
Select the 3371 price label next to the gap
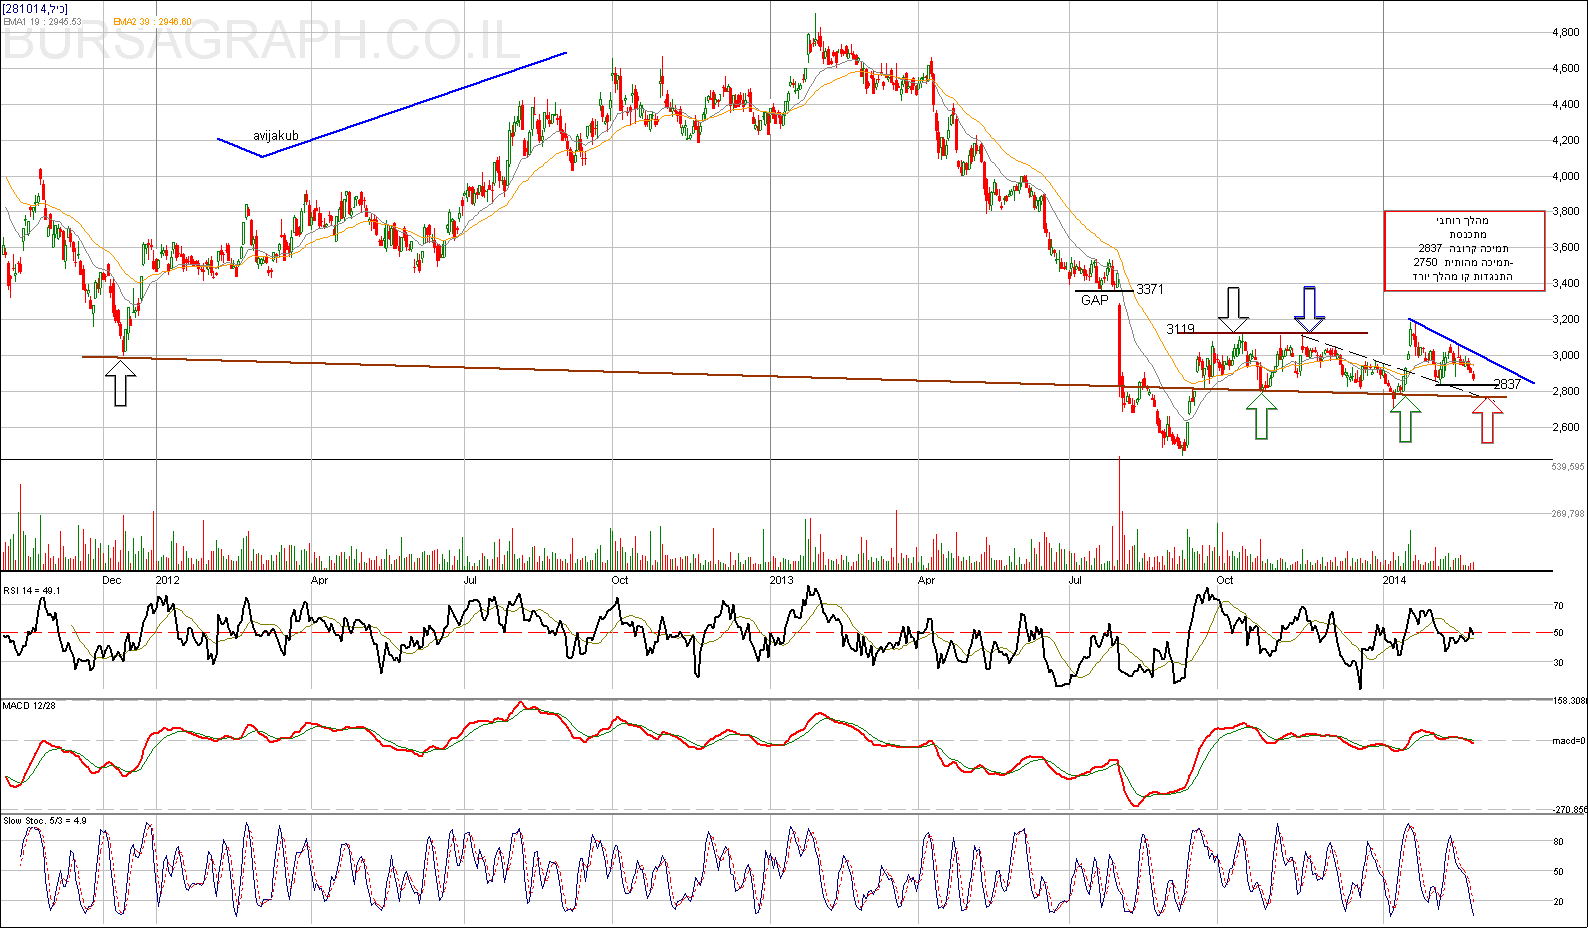click(x=1150, y=289)
